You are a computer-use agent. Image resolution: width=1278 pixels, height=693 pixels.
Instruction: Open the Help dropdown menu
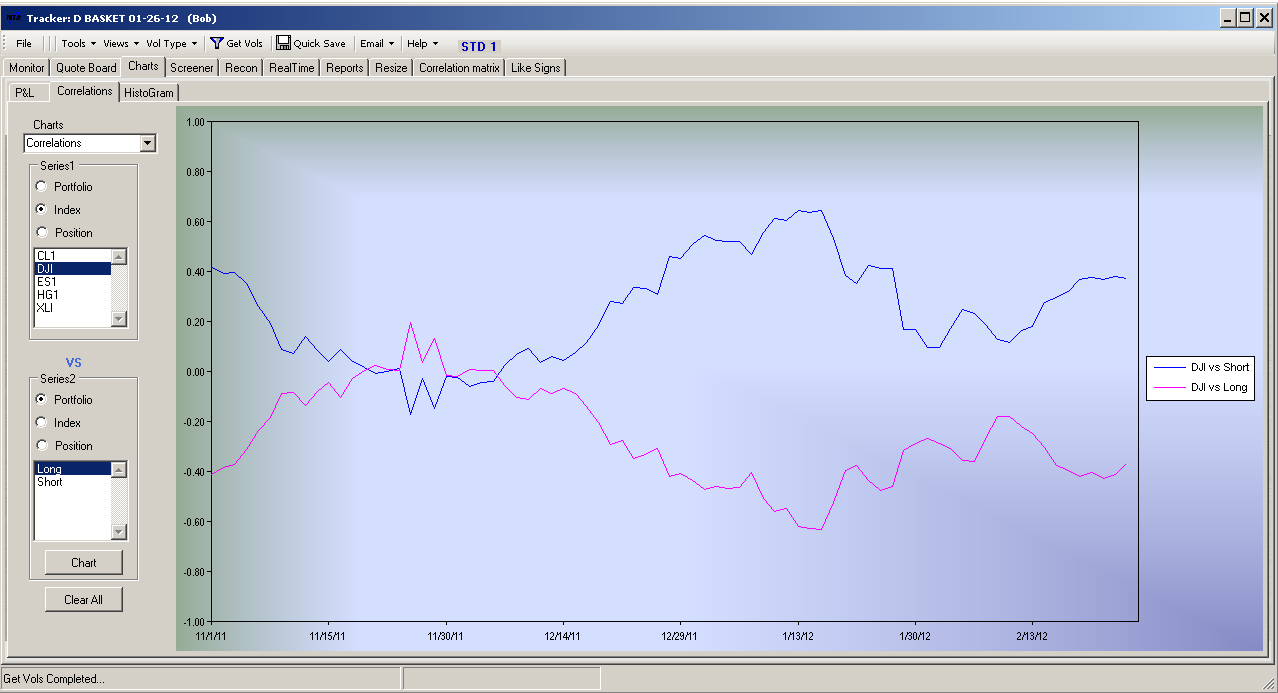(422, 44)
